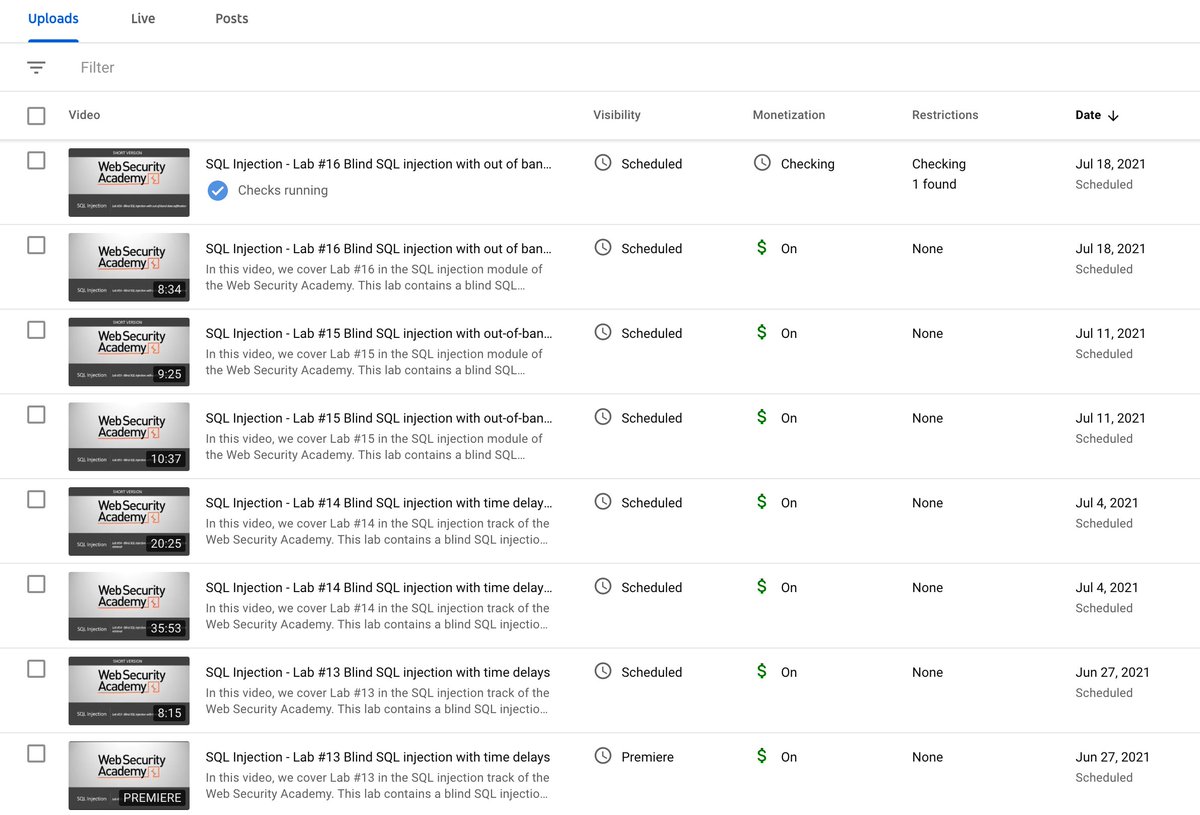Click 'None' restriction for the 8:34 video

927,249
